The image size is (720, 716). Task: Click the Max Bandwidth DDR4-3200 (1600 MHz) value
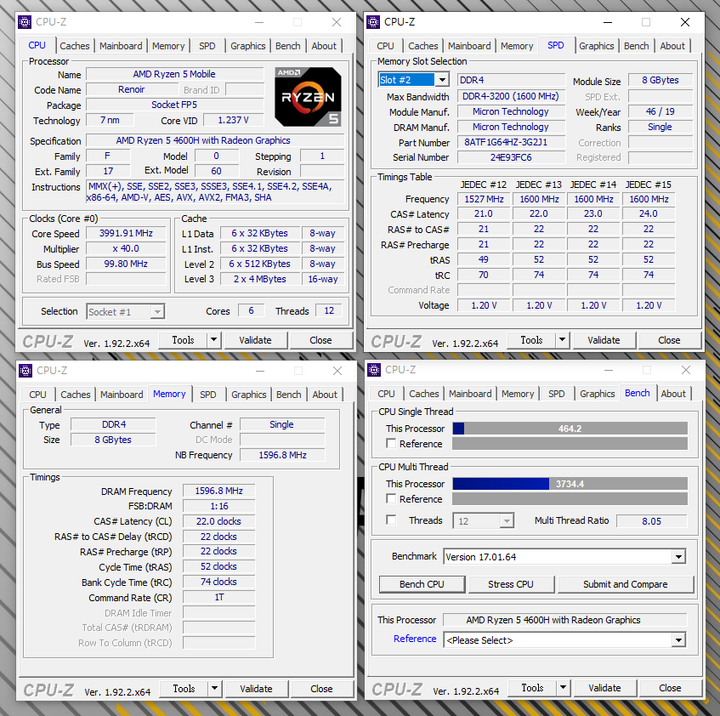[x=511, y=96]
